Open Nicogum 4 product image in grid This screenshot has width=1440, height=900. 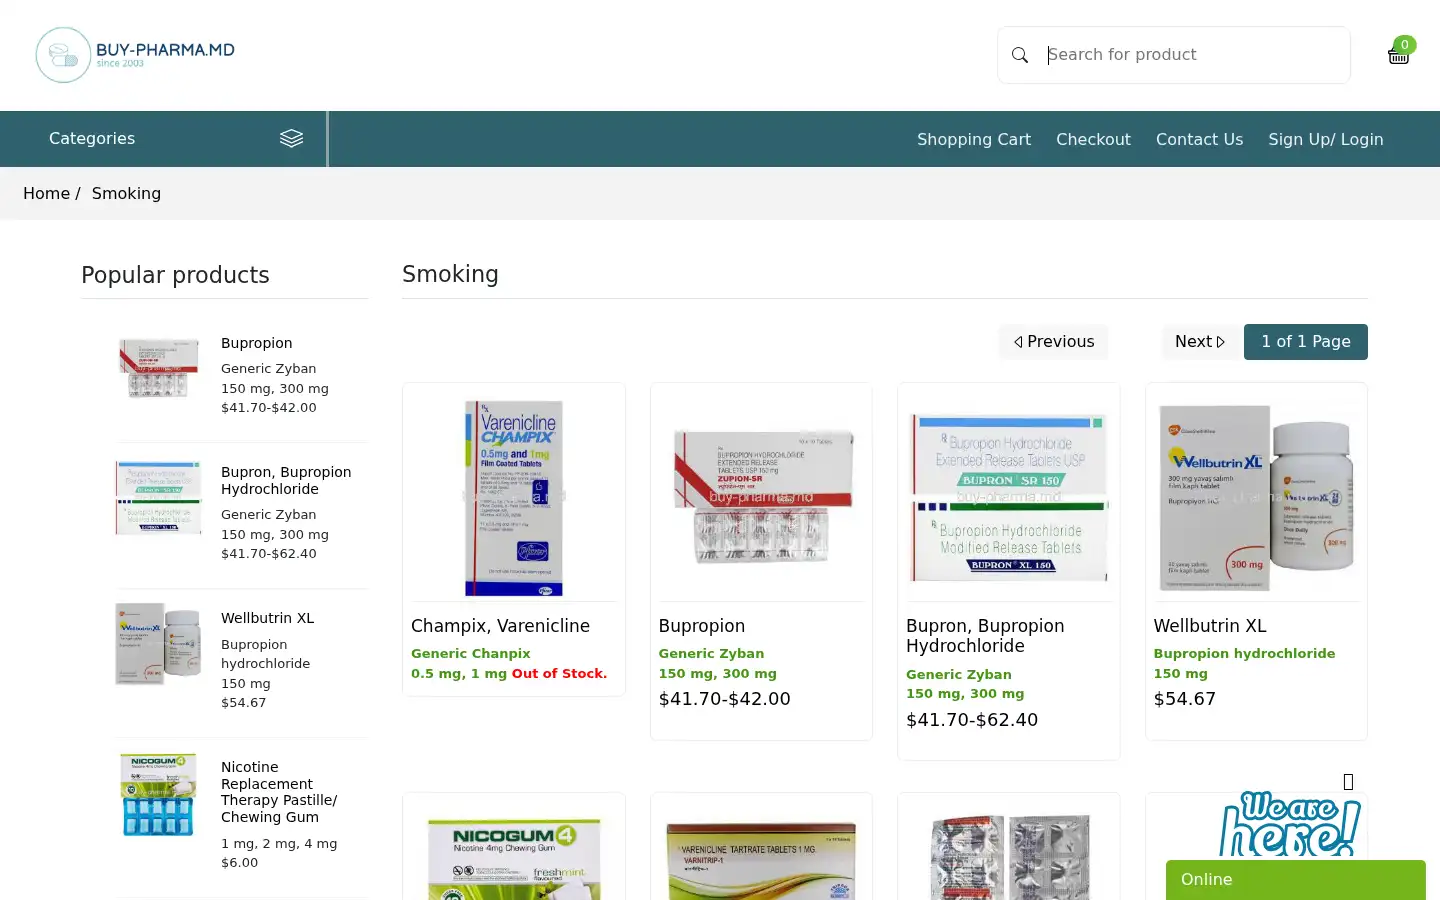[514, 855]
